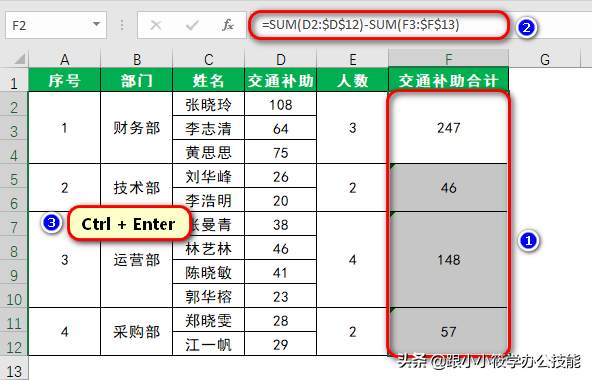
Task: Select column D header
Action: (281, 59)
